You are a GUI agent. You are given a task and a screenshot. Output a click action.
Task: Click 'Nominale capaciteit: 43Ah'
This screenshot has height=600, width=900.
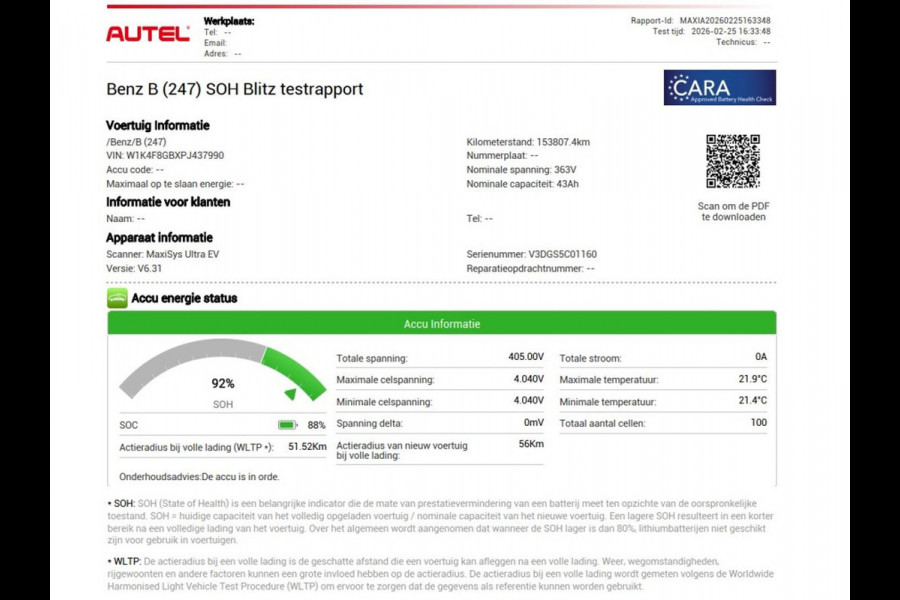click(522, 184)
